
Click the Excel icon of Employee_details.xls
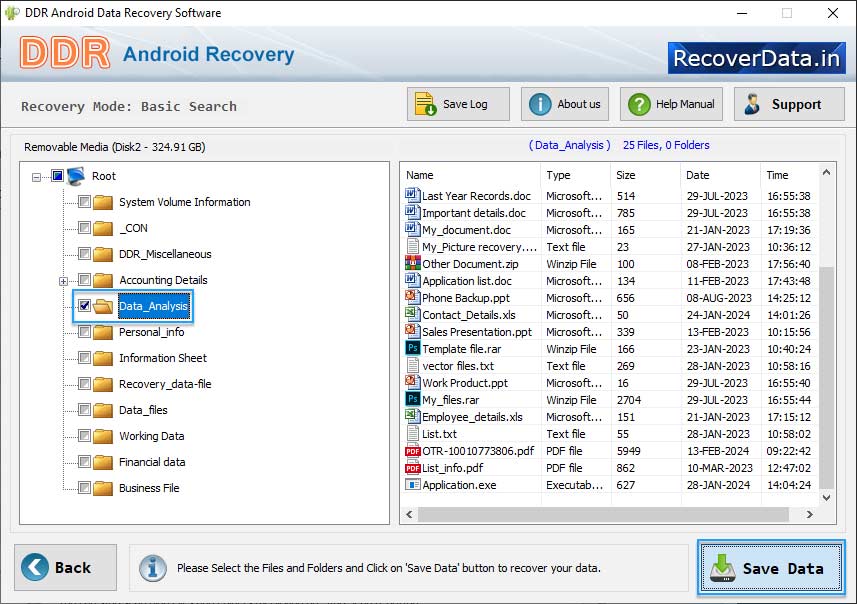(412, 415)
